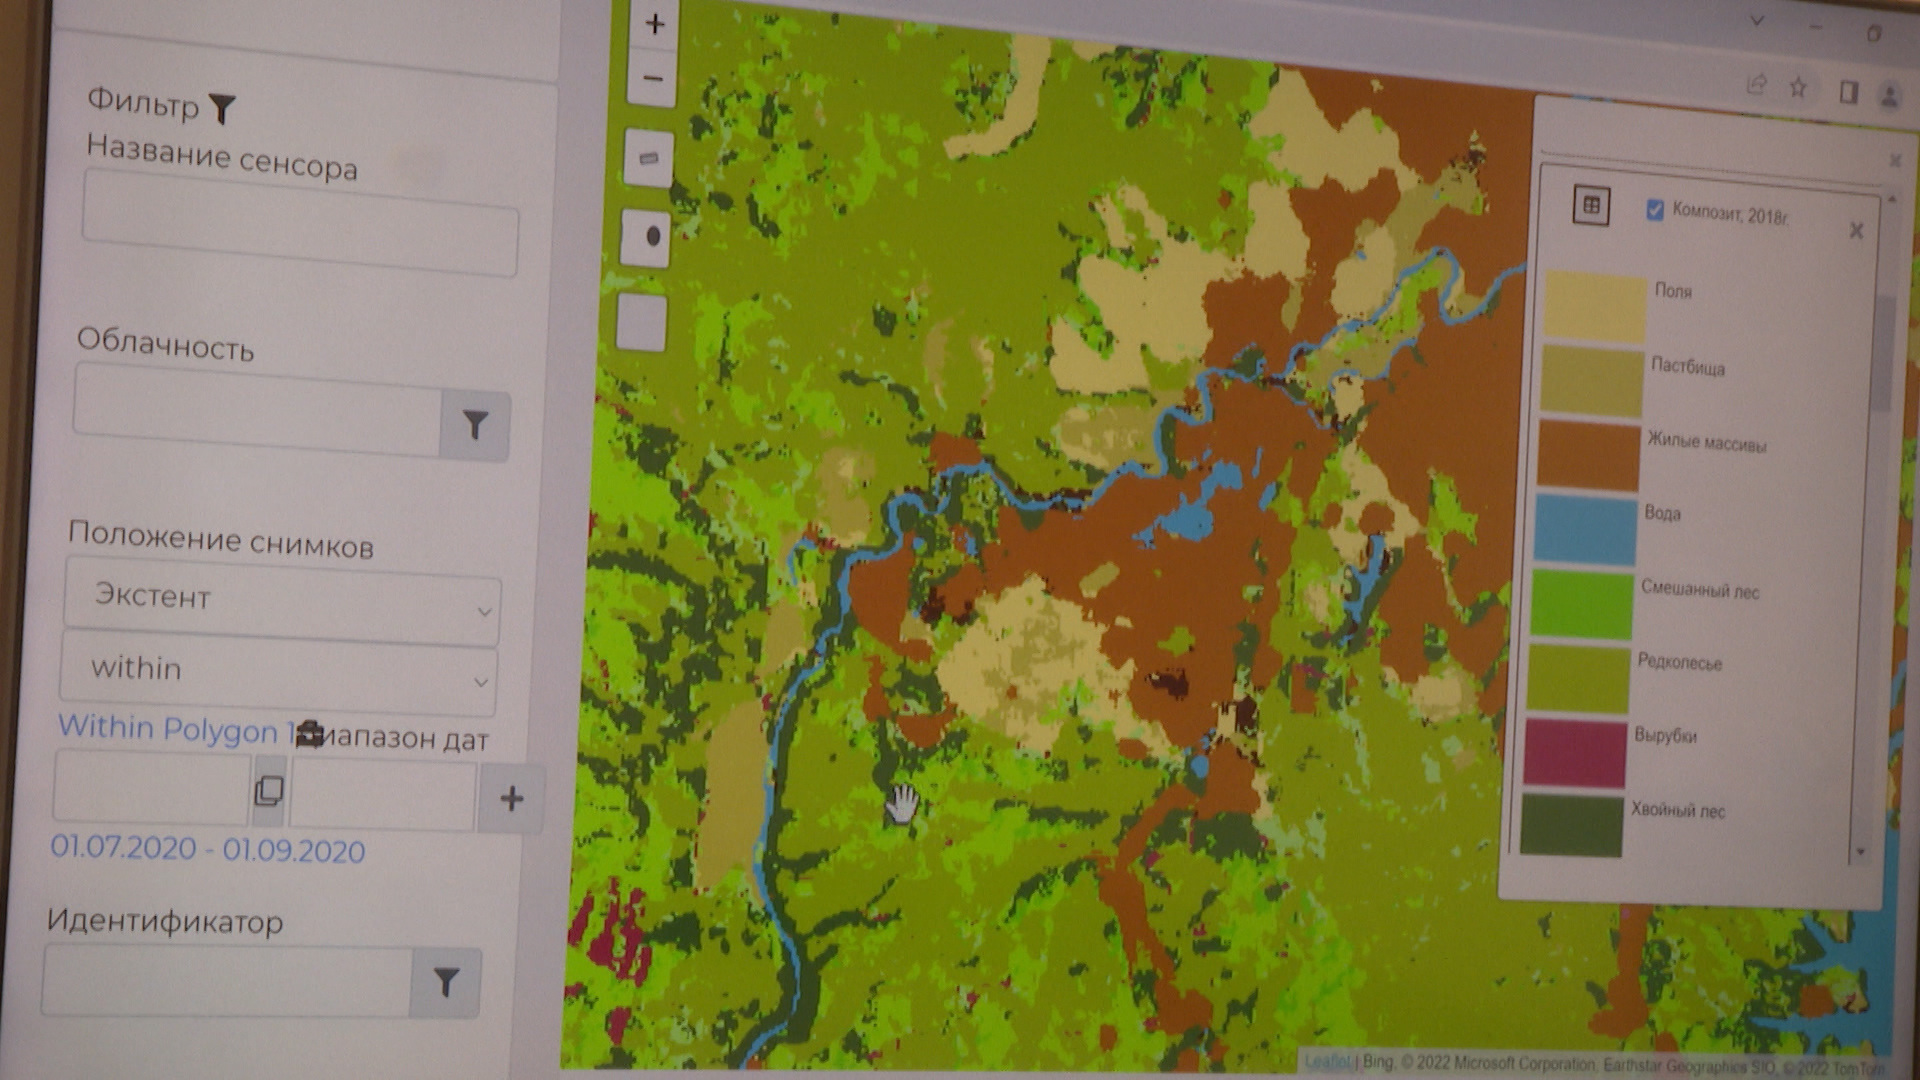Toggle the Композит, 2018г. layer checkbox
The height and width of the screenshot is (1080, 1920).
(x=1655, y=210)
